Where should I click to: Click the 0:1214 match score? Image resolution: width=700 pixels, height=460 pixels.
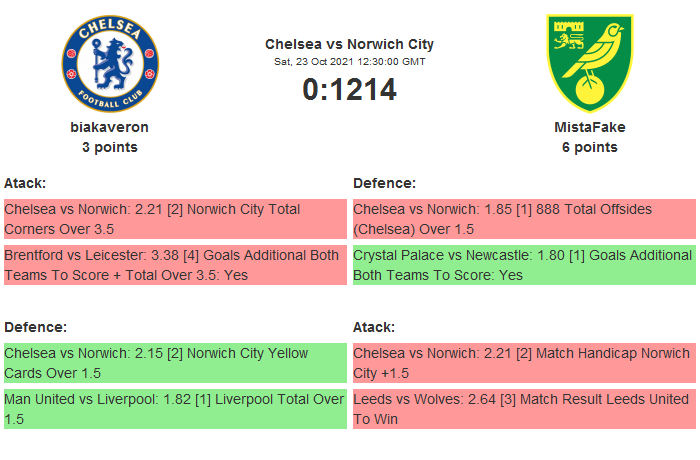click(x=349, y=90)
